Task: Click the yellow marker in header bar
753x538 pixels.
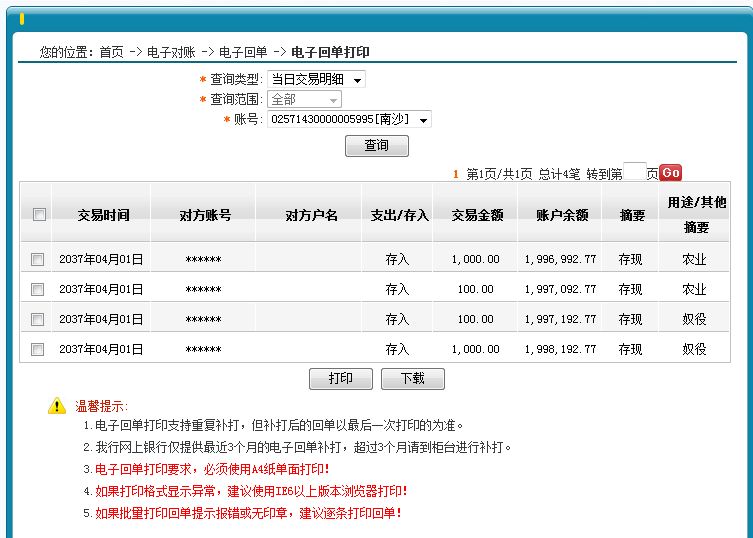Action: [x=22, y=19]
